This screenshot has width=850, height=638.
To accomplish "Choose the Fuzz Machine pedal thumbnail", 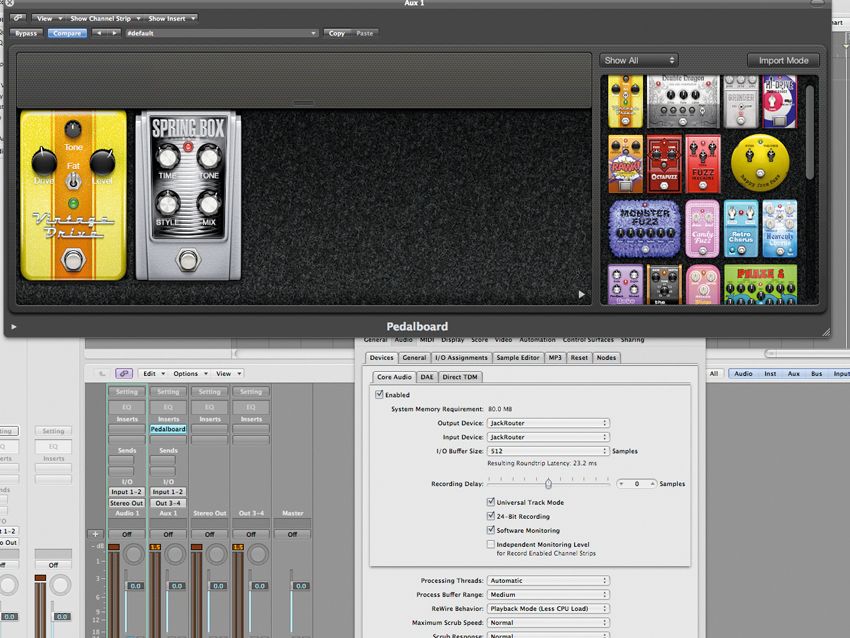I will click(703, 164).
